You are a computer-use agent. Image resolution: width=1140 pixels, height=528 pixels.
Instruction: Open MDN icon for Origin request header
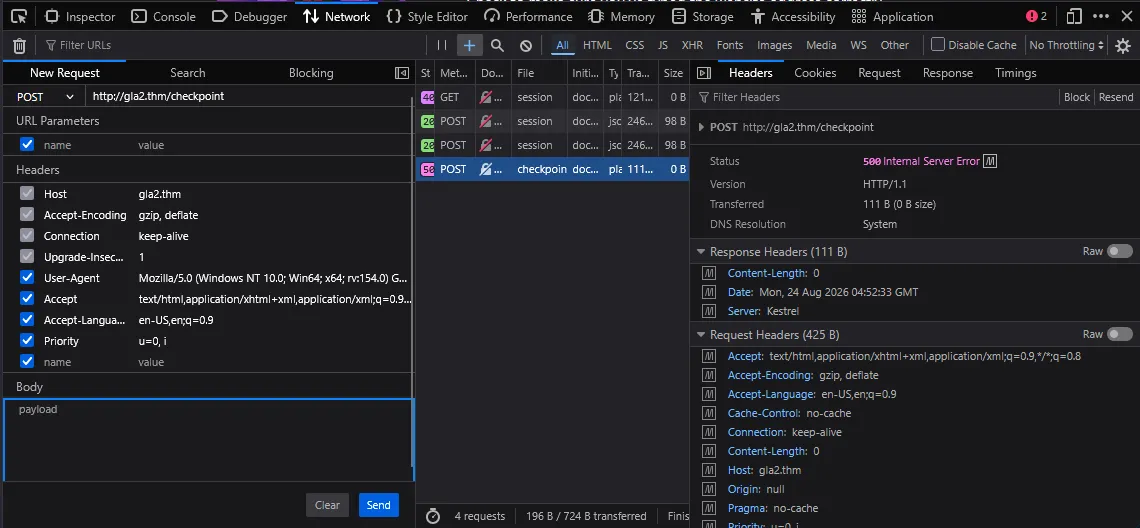[710, 489]
